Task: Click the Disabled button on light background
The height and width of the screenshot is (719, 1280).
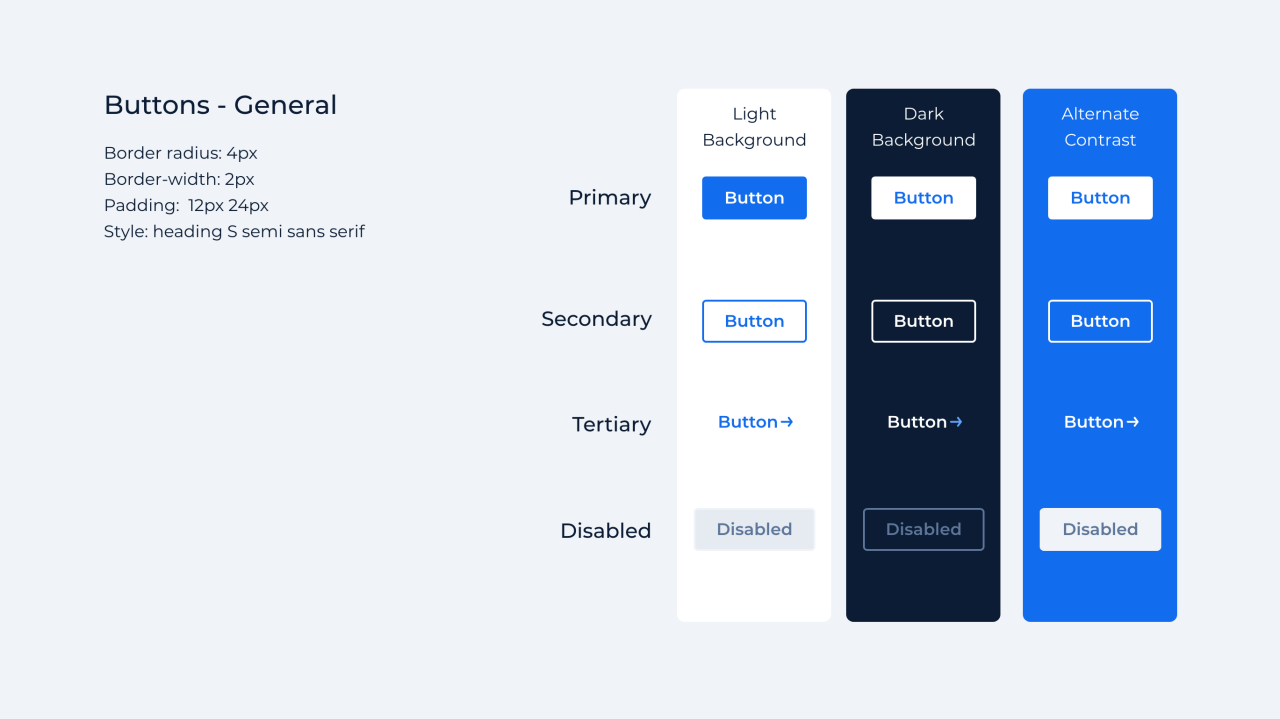Action: [754, 529]
